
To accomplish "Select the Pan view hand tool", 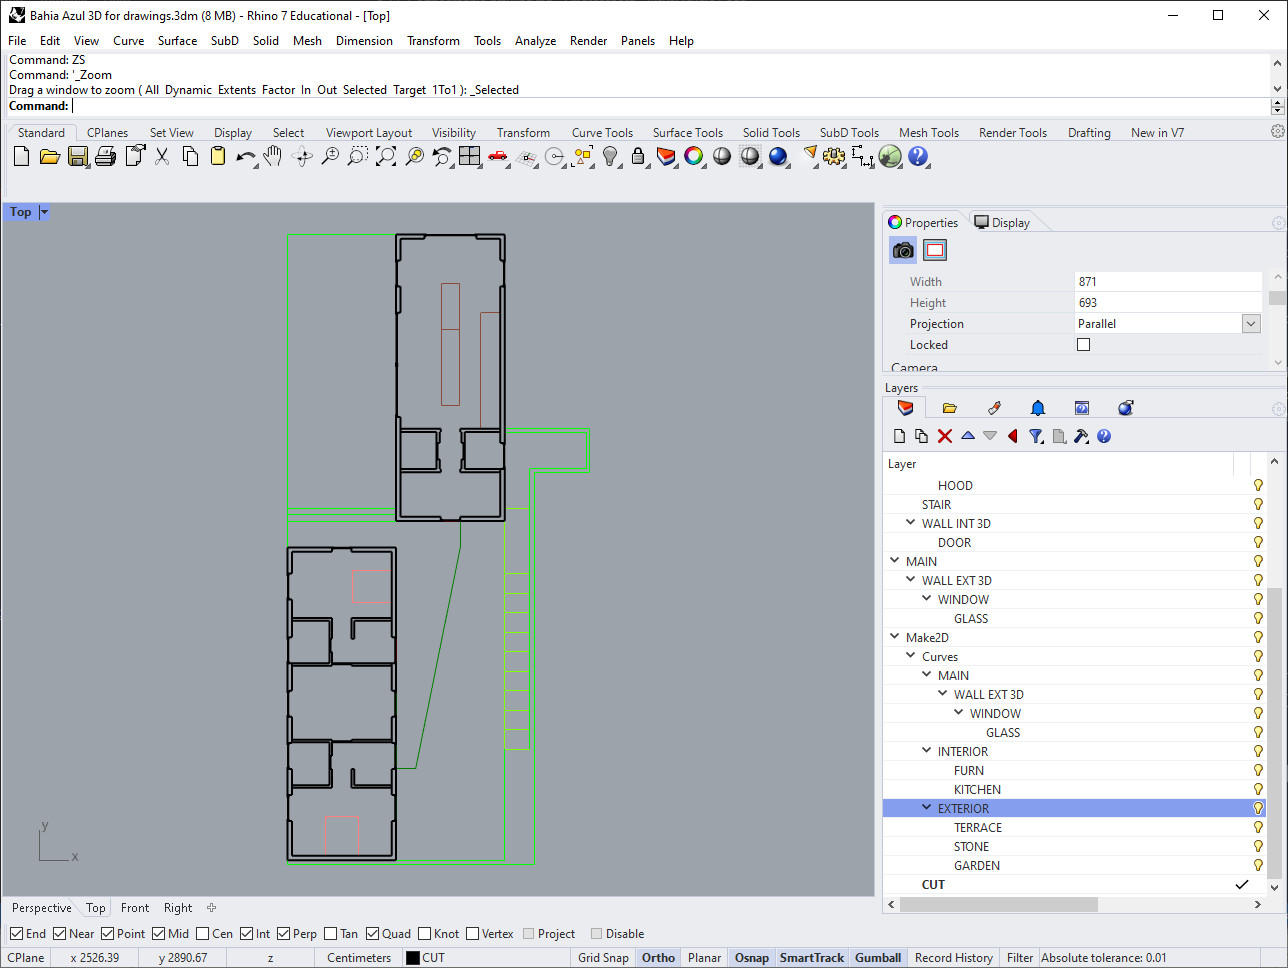I will [x=273, y=156].
